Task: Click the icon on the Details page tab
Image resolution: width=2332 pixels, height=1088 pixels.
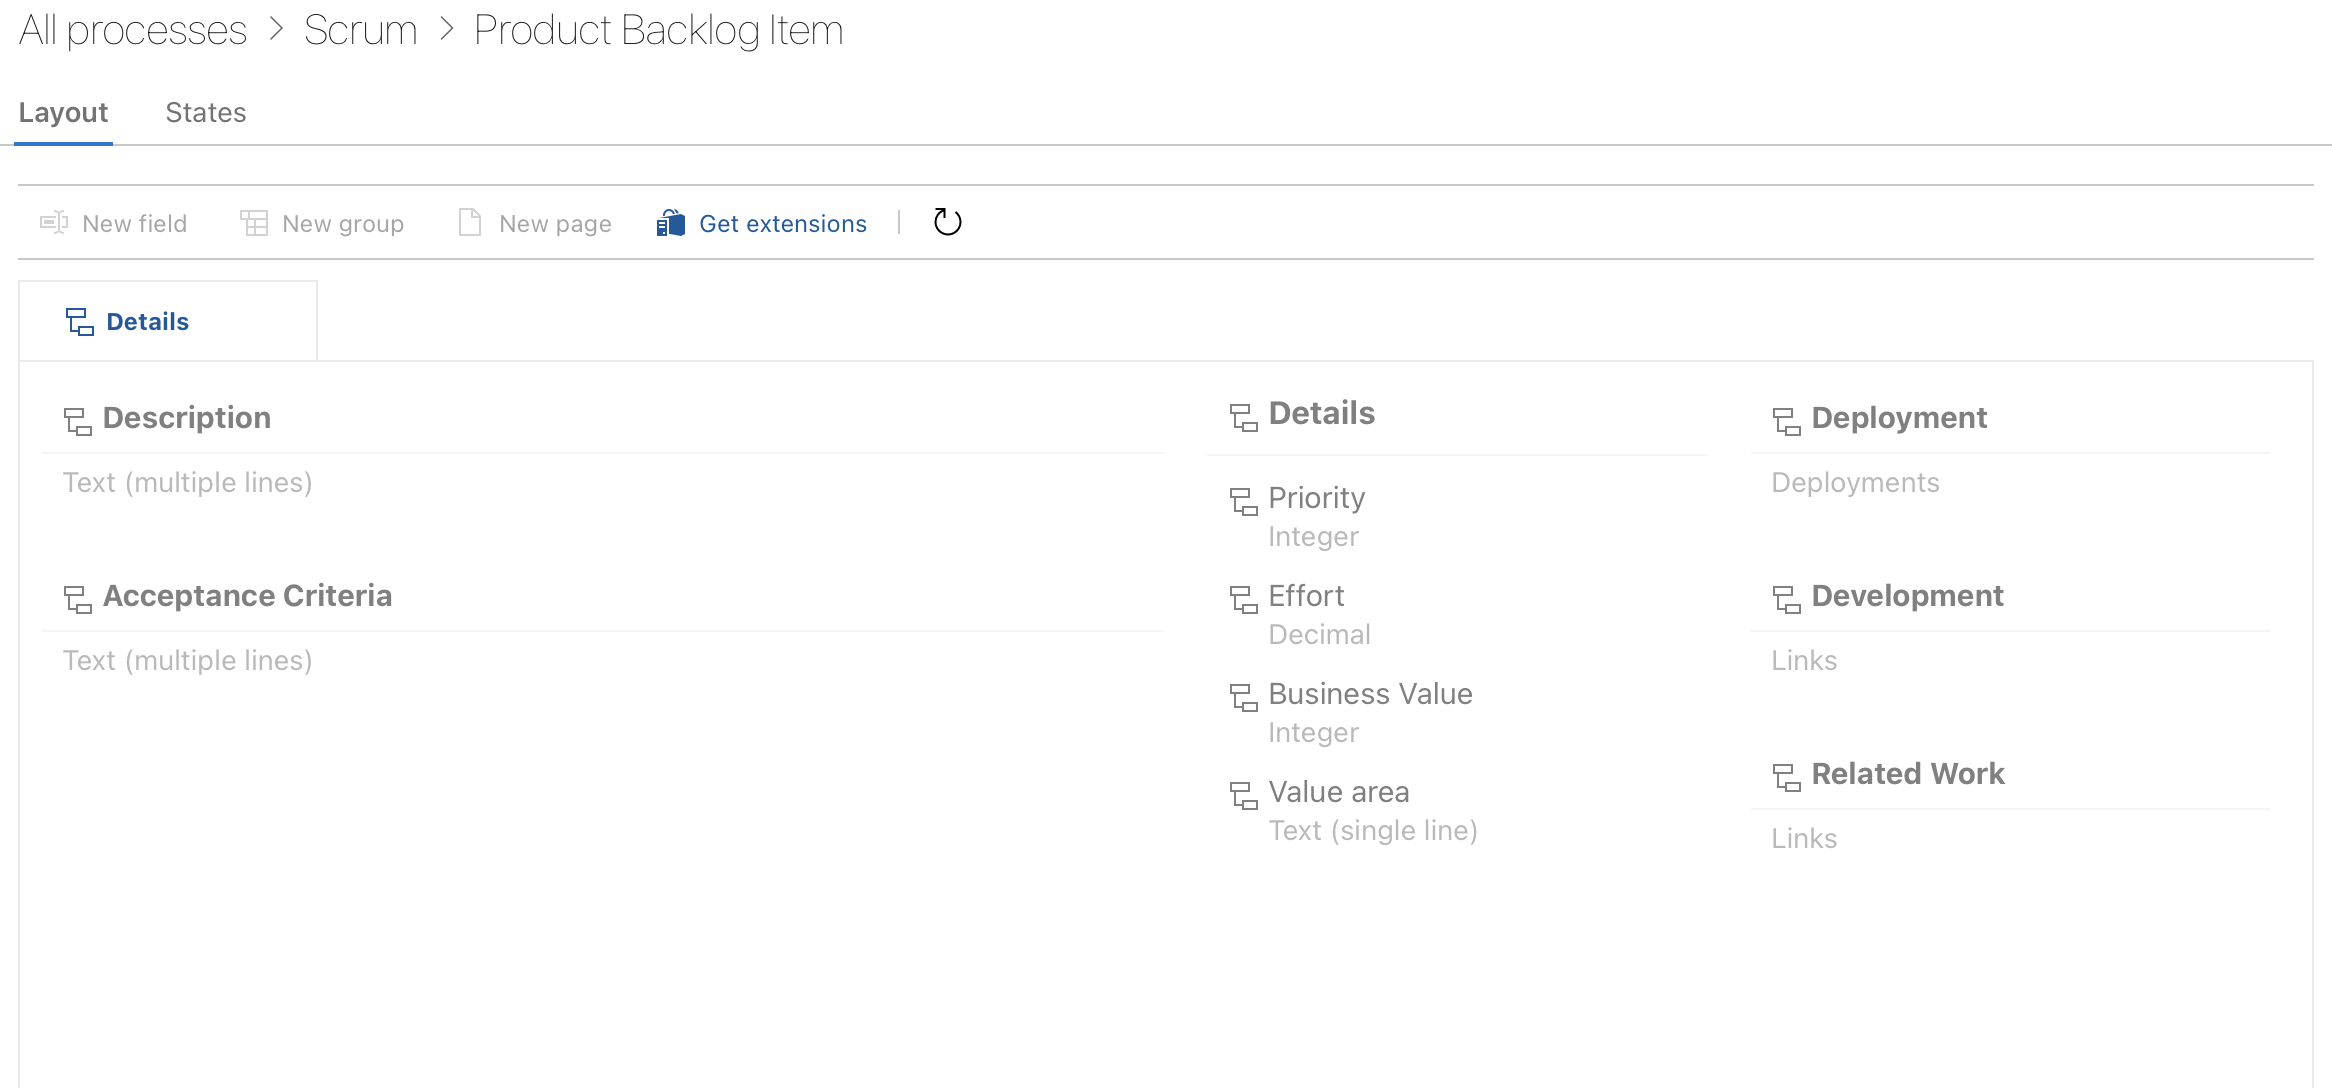Action: pos(80,321)
